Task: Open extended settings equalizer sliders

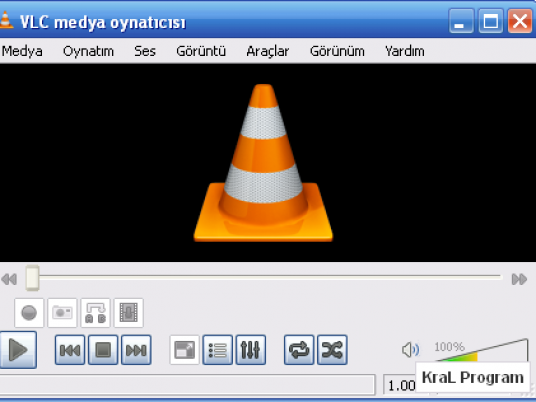Action: click(x=251, y=350)
